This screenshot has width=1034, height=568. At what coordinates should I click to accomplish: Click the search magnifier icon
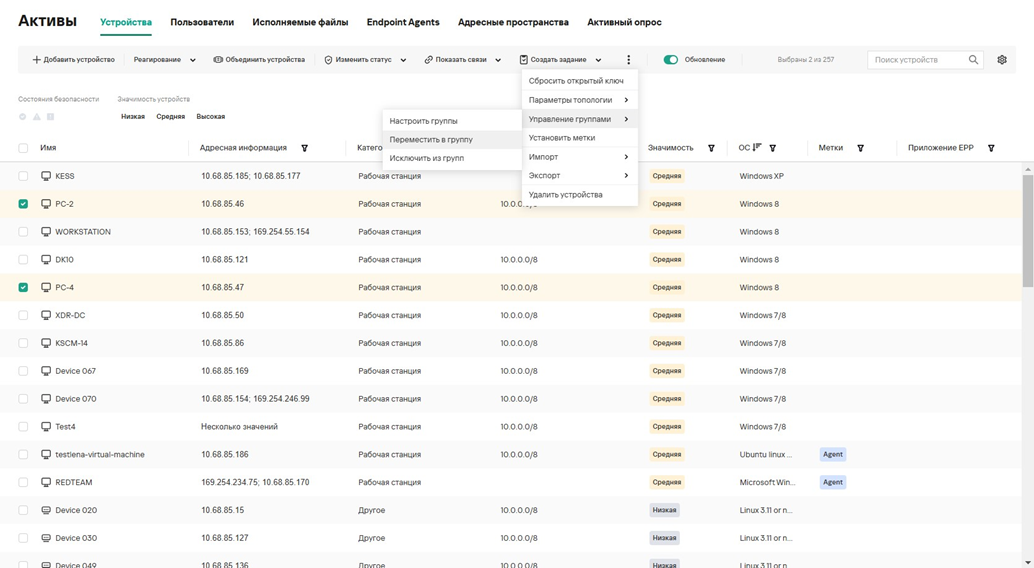tap(973, 60)
